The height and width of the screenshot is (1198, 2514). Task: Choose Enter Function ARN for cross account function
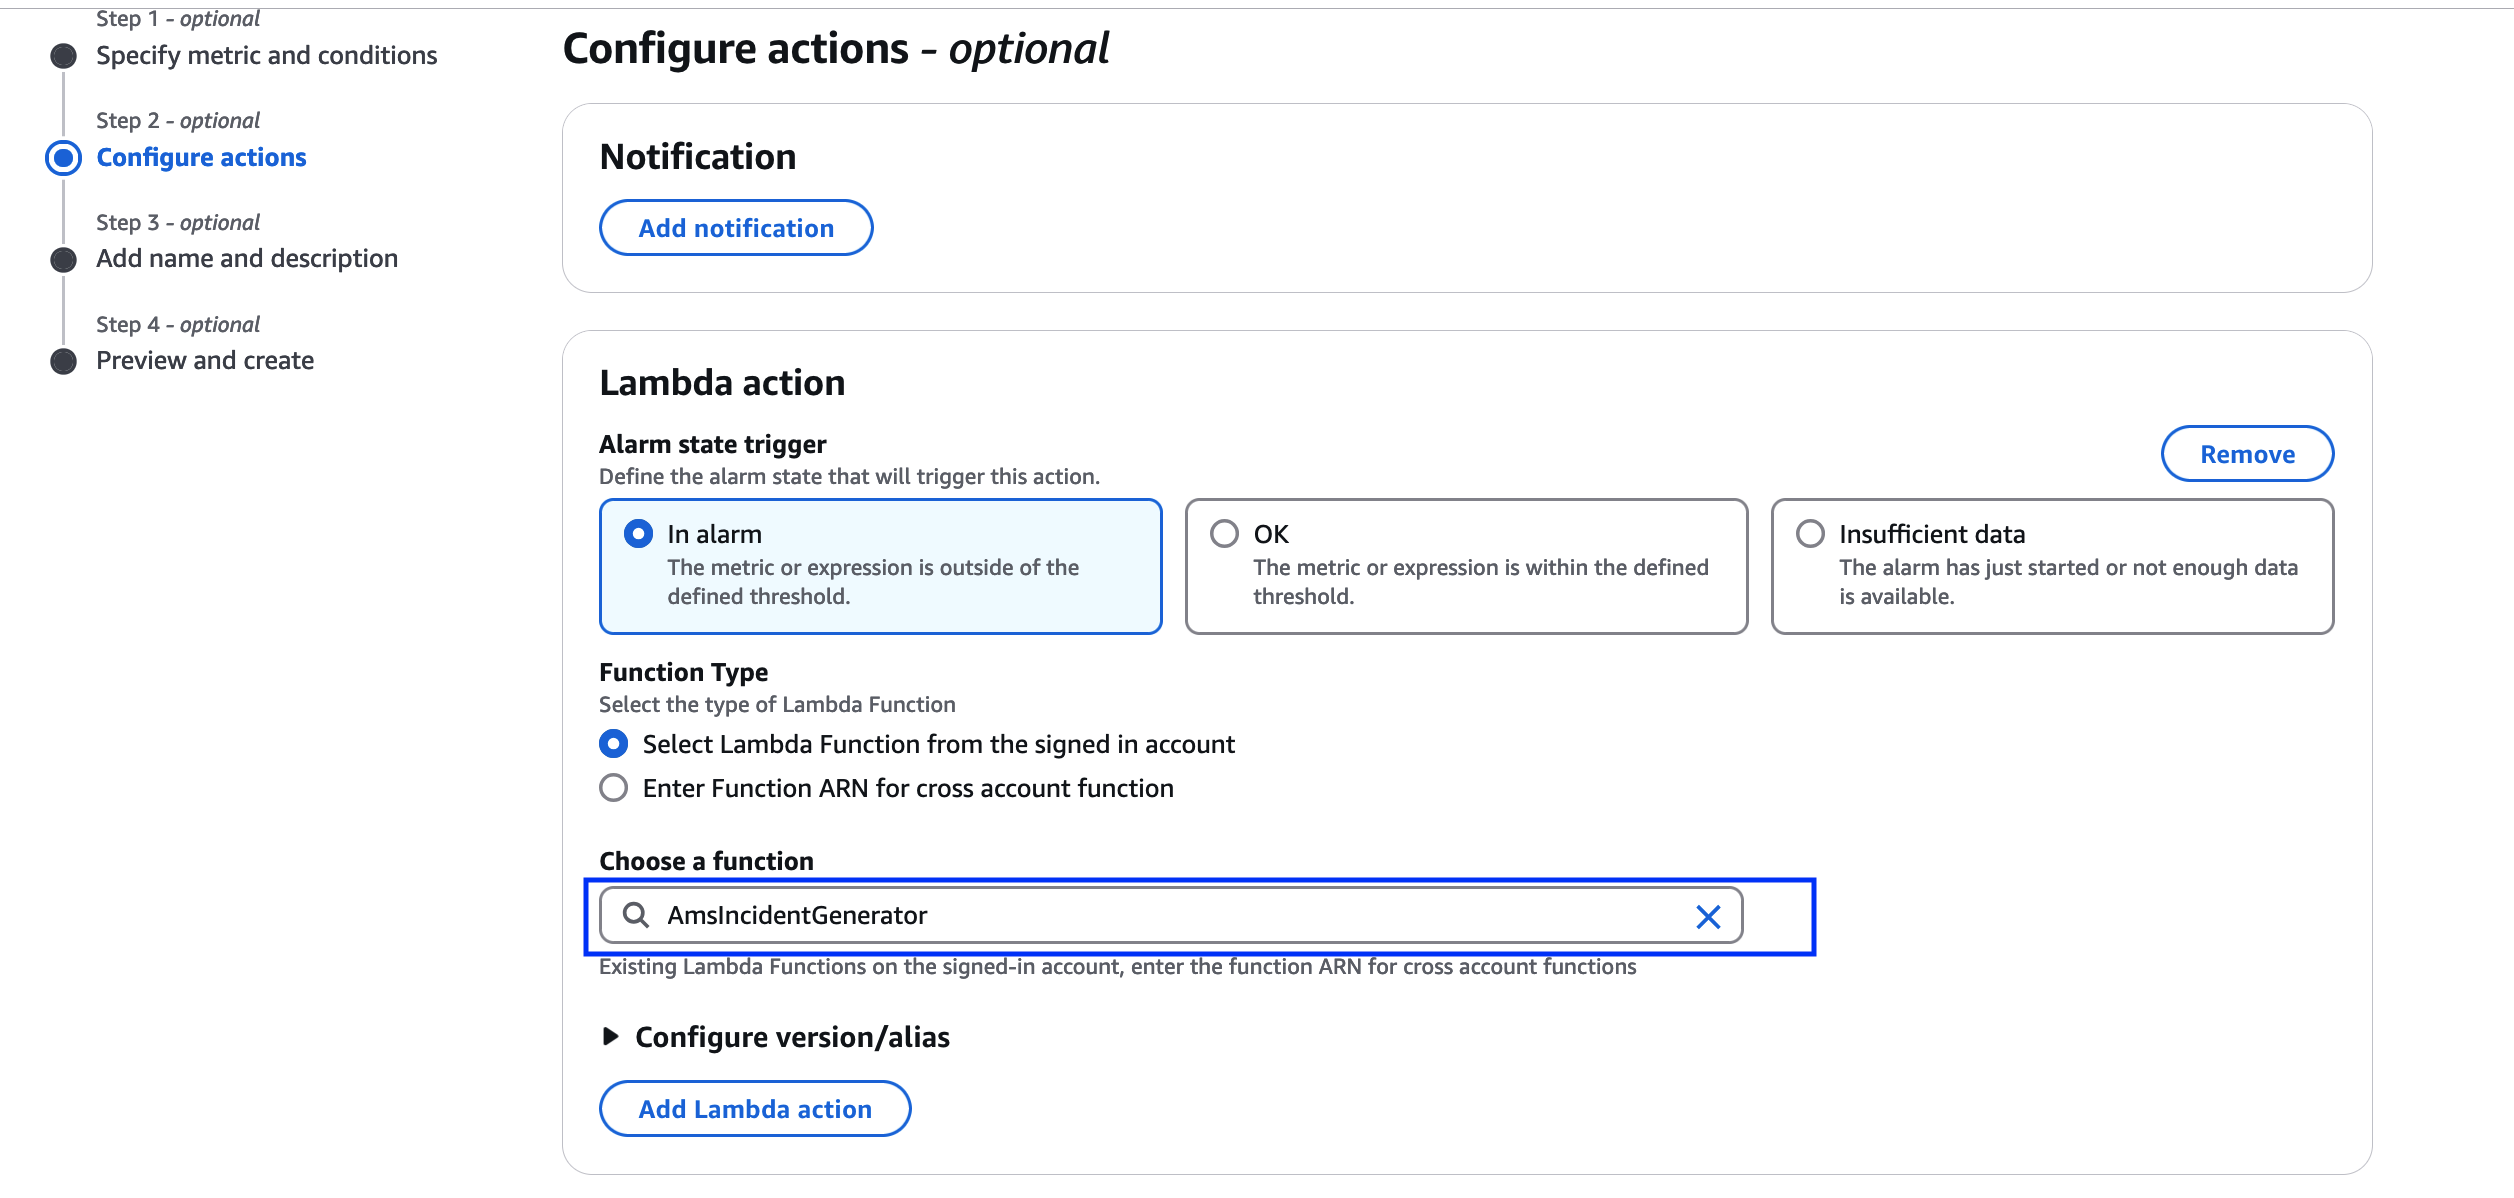tap(613, 788)
